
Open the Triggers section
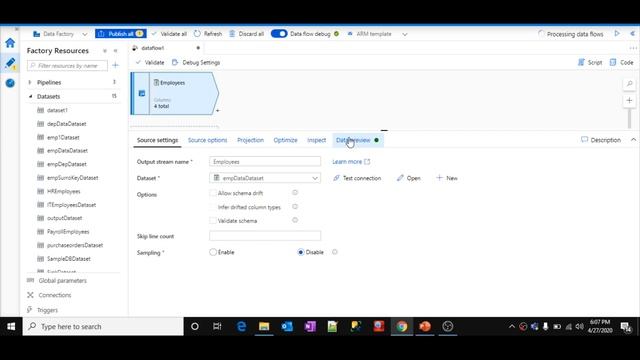coord(47,310)
